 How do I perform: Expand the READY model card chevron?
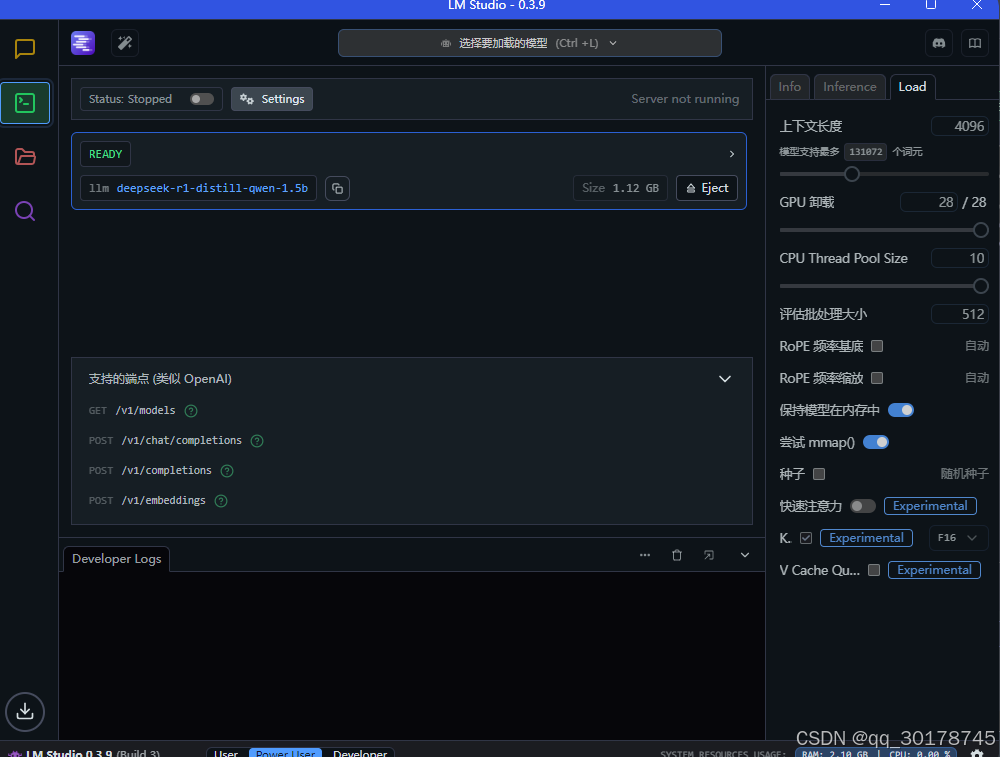pyautogui.click(x=732, y=154)
